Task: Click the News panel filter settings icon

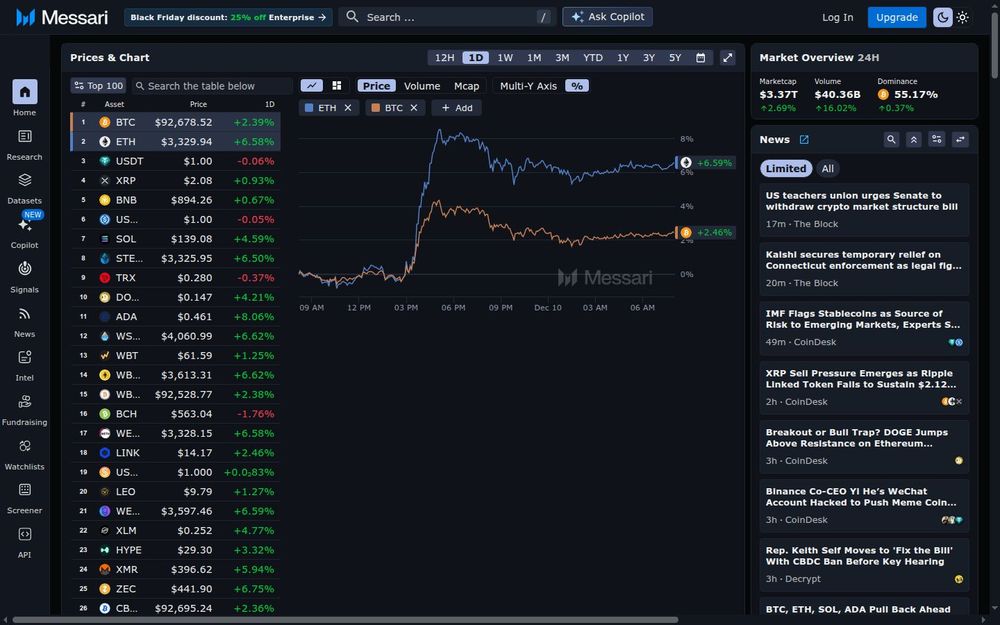Action: click(937, 140)
